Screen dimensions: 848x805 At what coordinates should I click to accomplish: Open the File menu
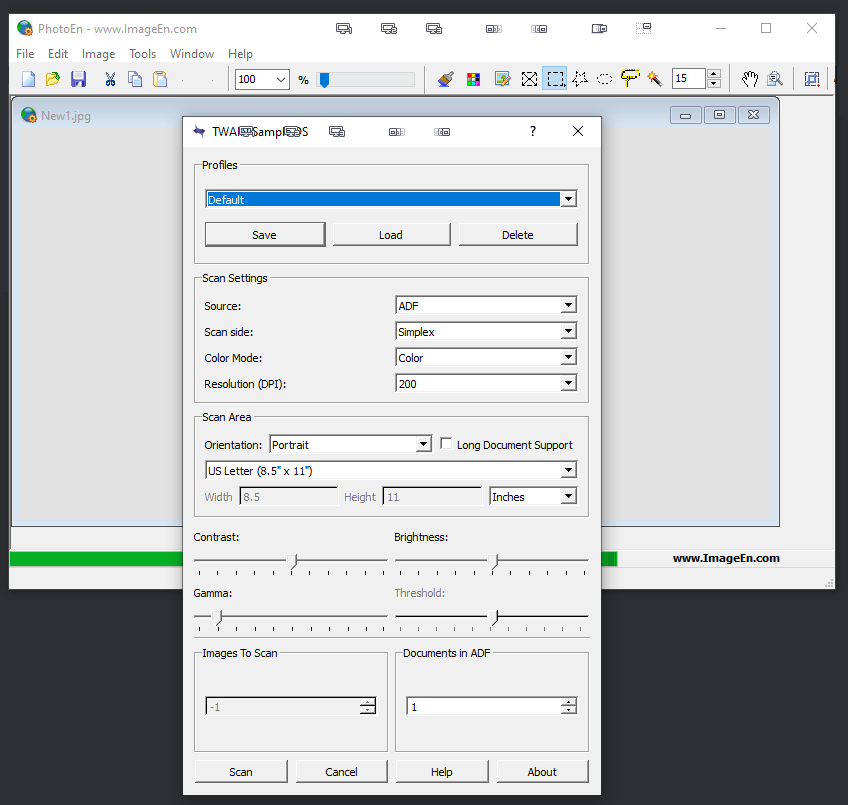pyautogui.click(x=25, y=54)
